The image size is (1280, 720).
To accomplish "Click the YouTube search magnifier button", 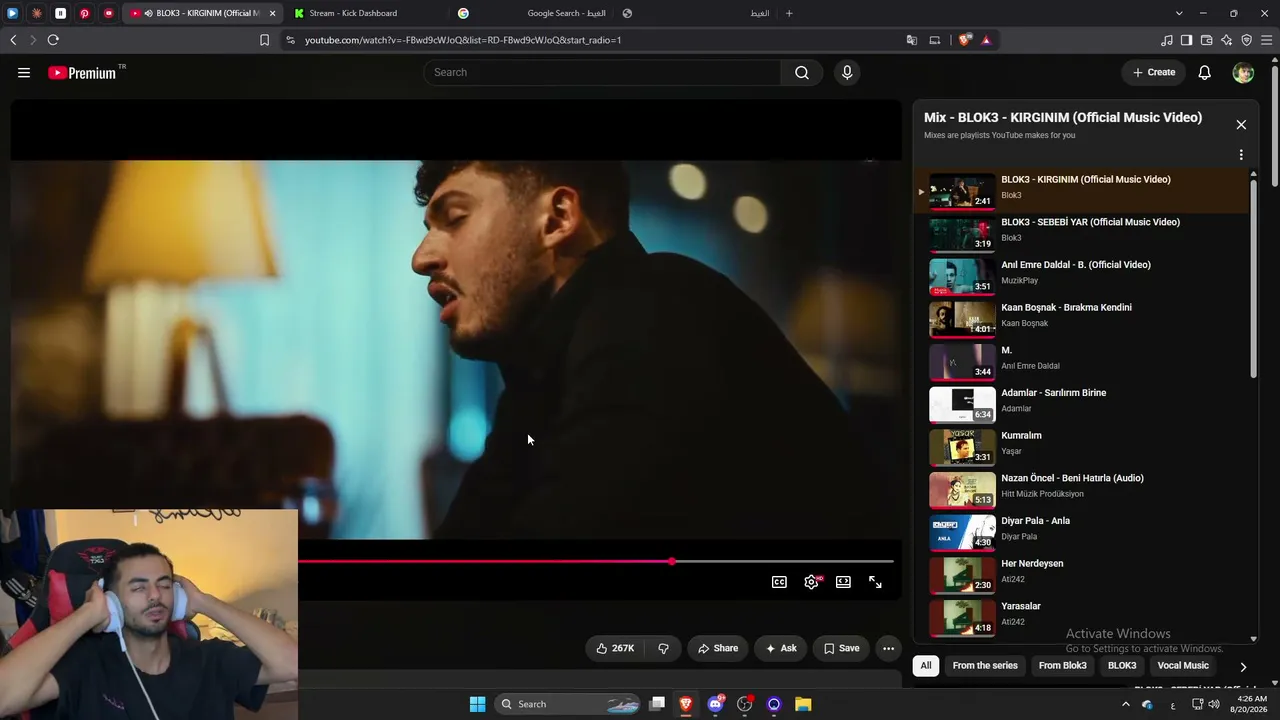I will 802,72.
